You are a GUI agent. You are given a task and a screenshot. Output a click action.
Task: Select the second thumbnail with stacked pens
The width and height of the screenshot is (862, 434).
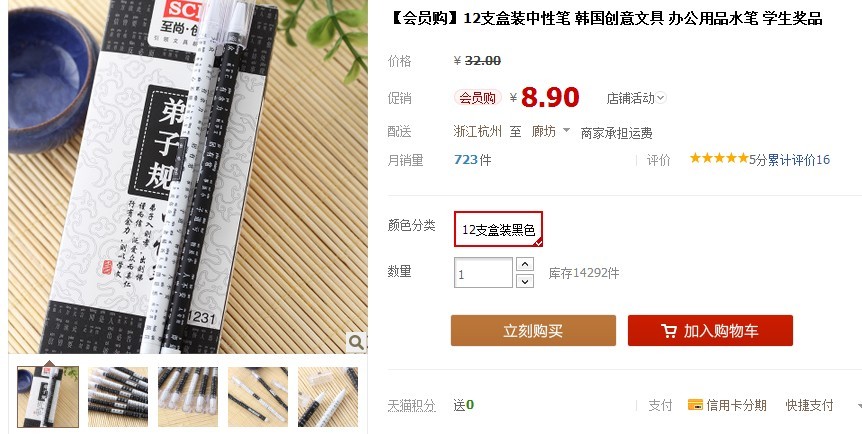(118, 397)
